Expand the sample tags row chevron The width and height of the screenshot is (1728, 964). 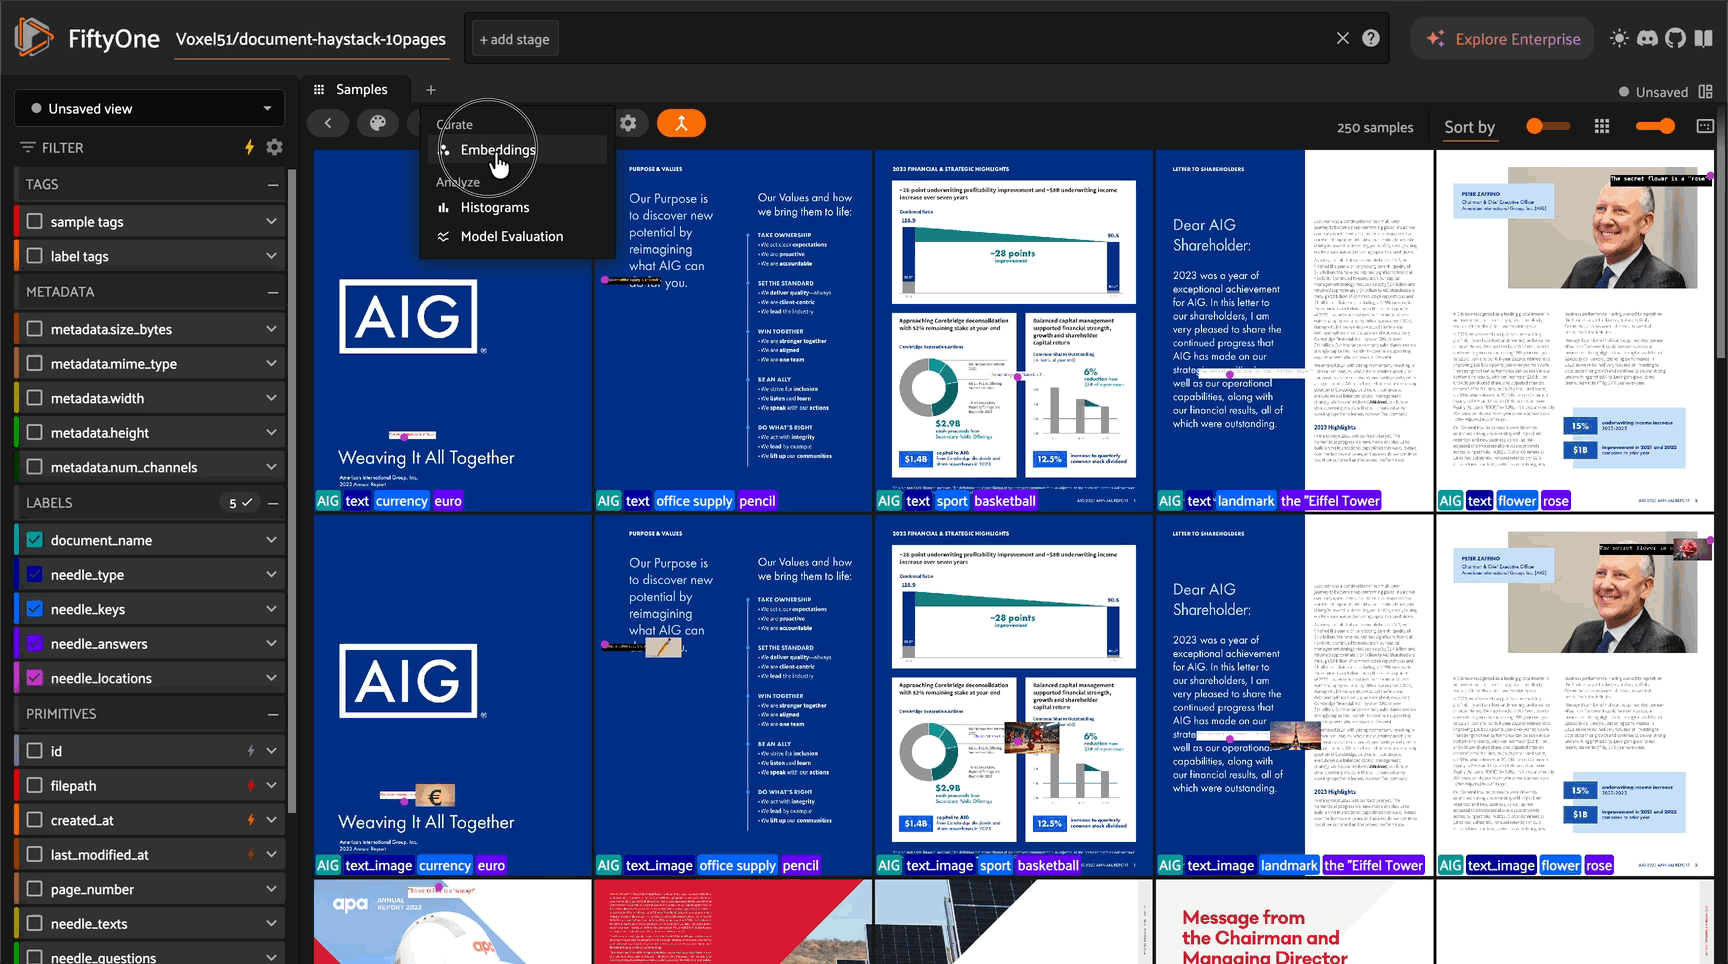271,221
